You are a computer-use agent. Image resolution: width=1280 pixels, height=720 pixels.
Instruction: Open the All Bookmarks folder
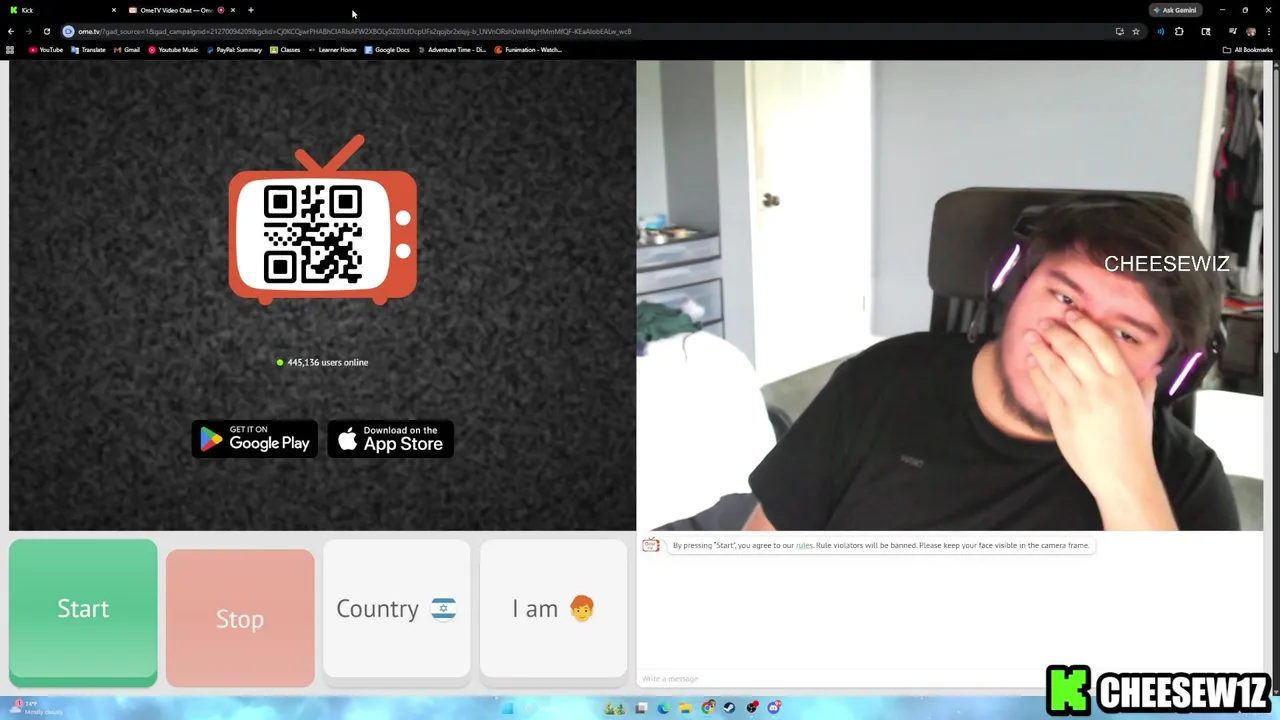click(1247, 49)
